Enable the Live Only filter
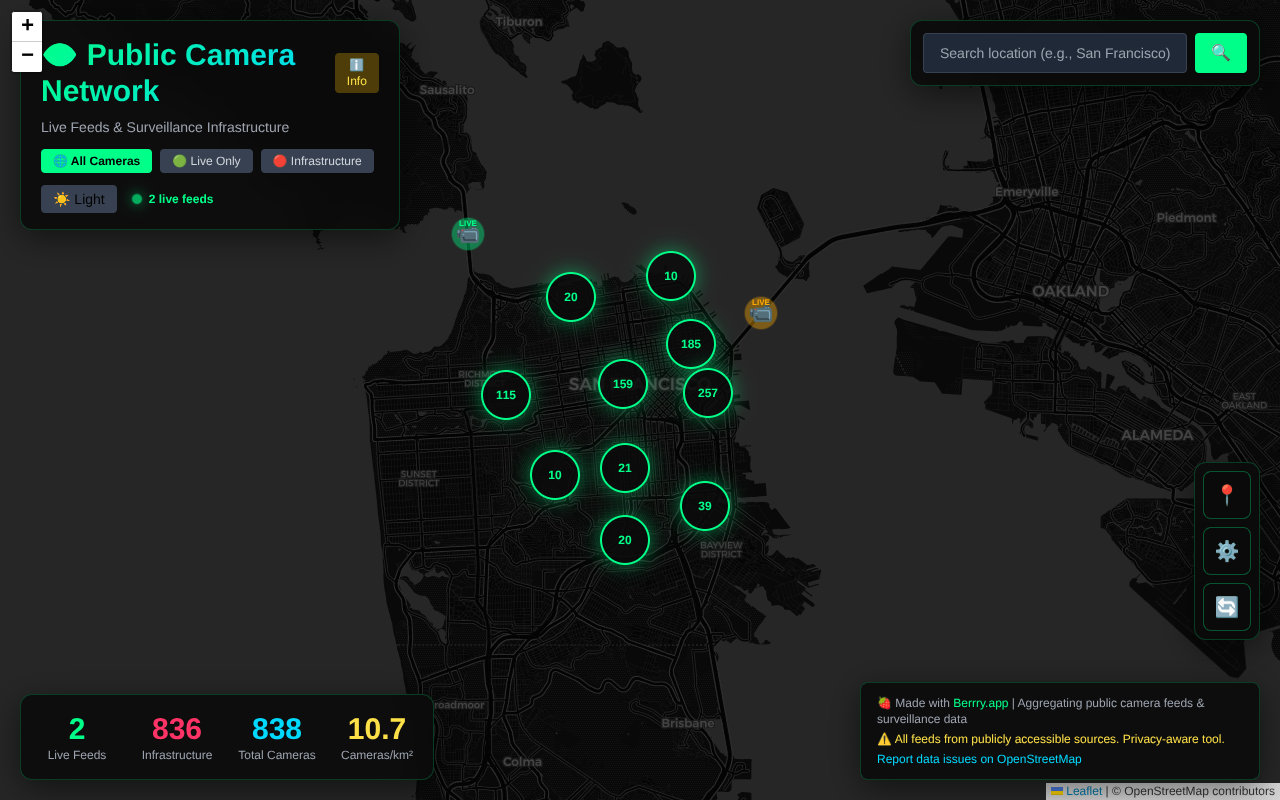Image resolution: width=1280 pixels, height=800 pixels. pos(206,161)
